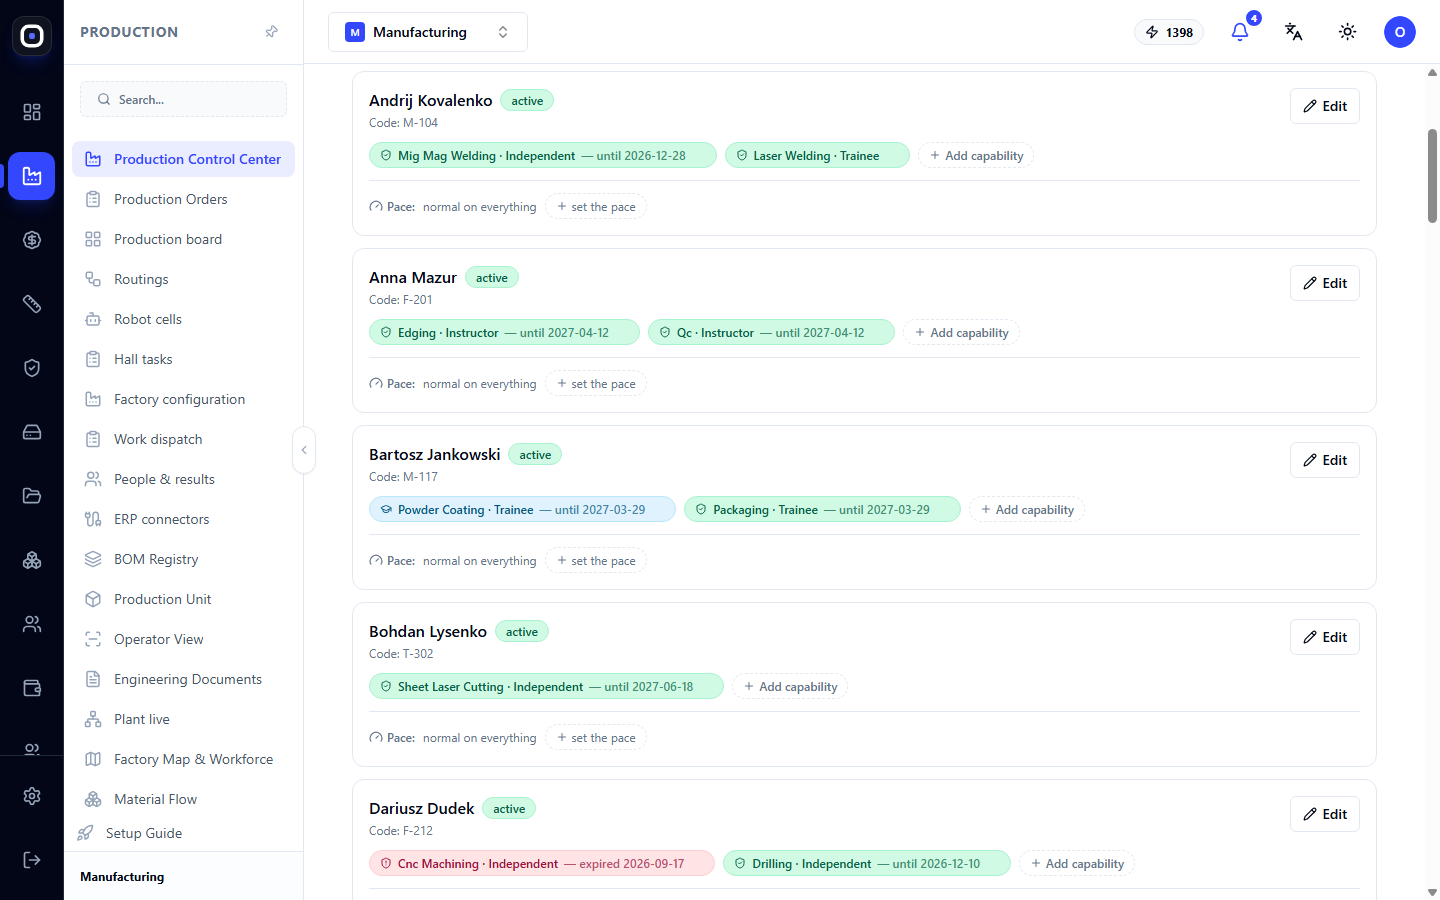Open ERP connectors
Viewport: 1440px width, 900px height.
(183, 519)
